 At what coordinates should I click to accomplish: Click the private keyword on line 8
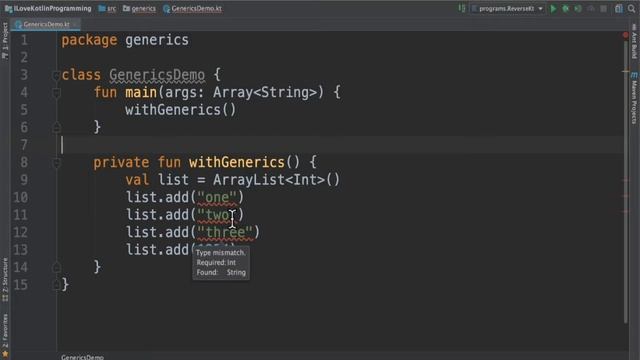tap(121, 162)
